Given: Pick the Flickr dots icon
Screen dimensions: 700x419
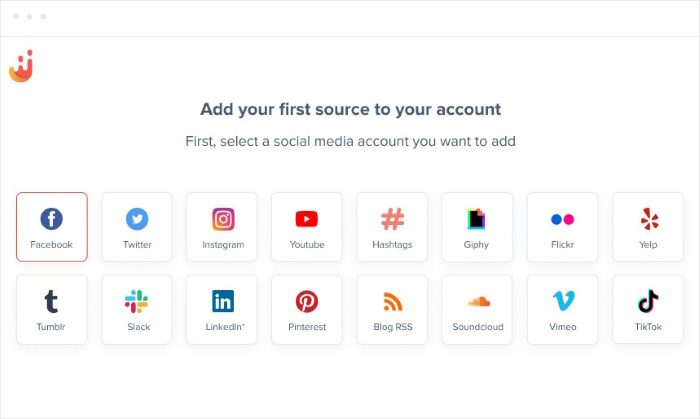Looking at the screenshot, I should pos(562,219).
